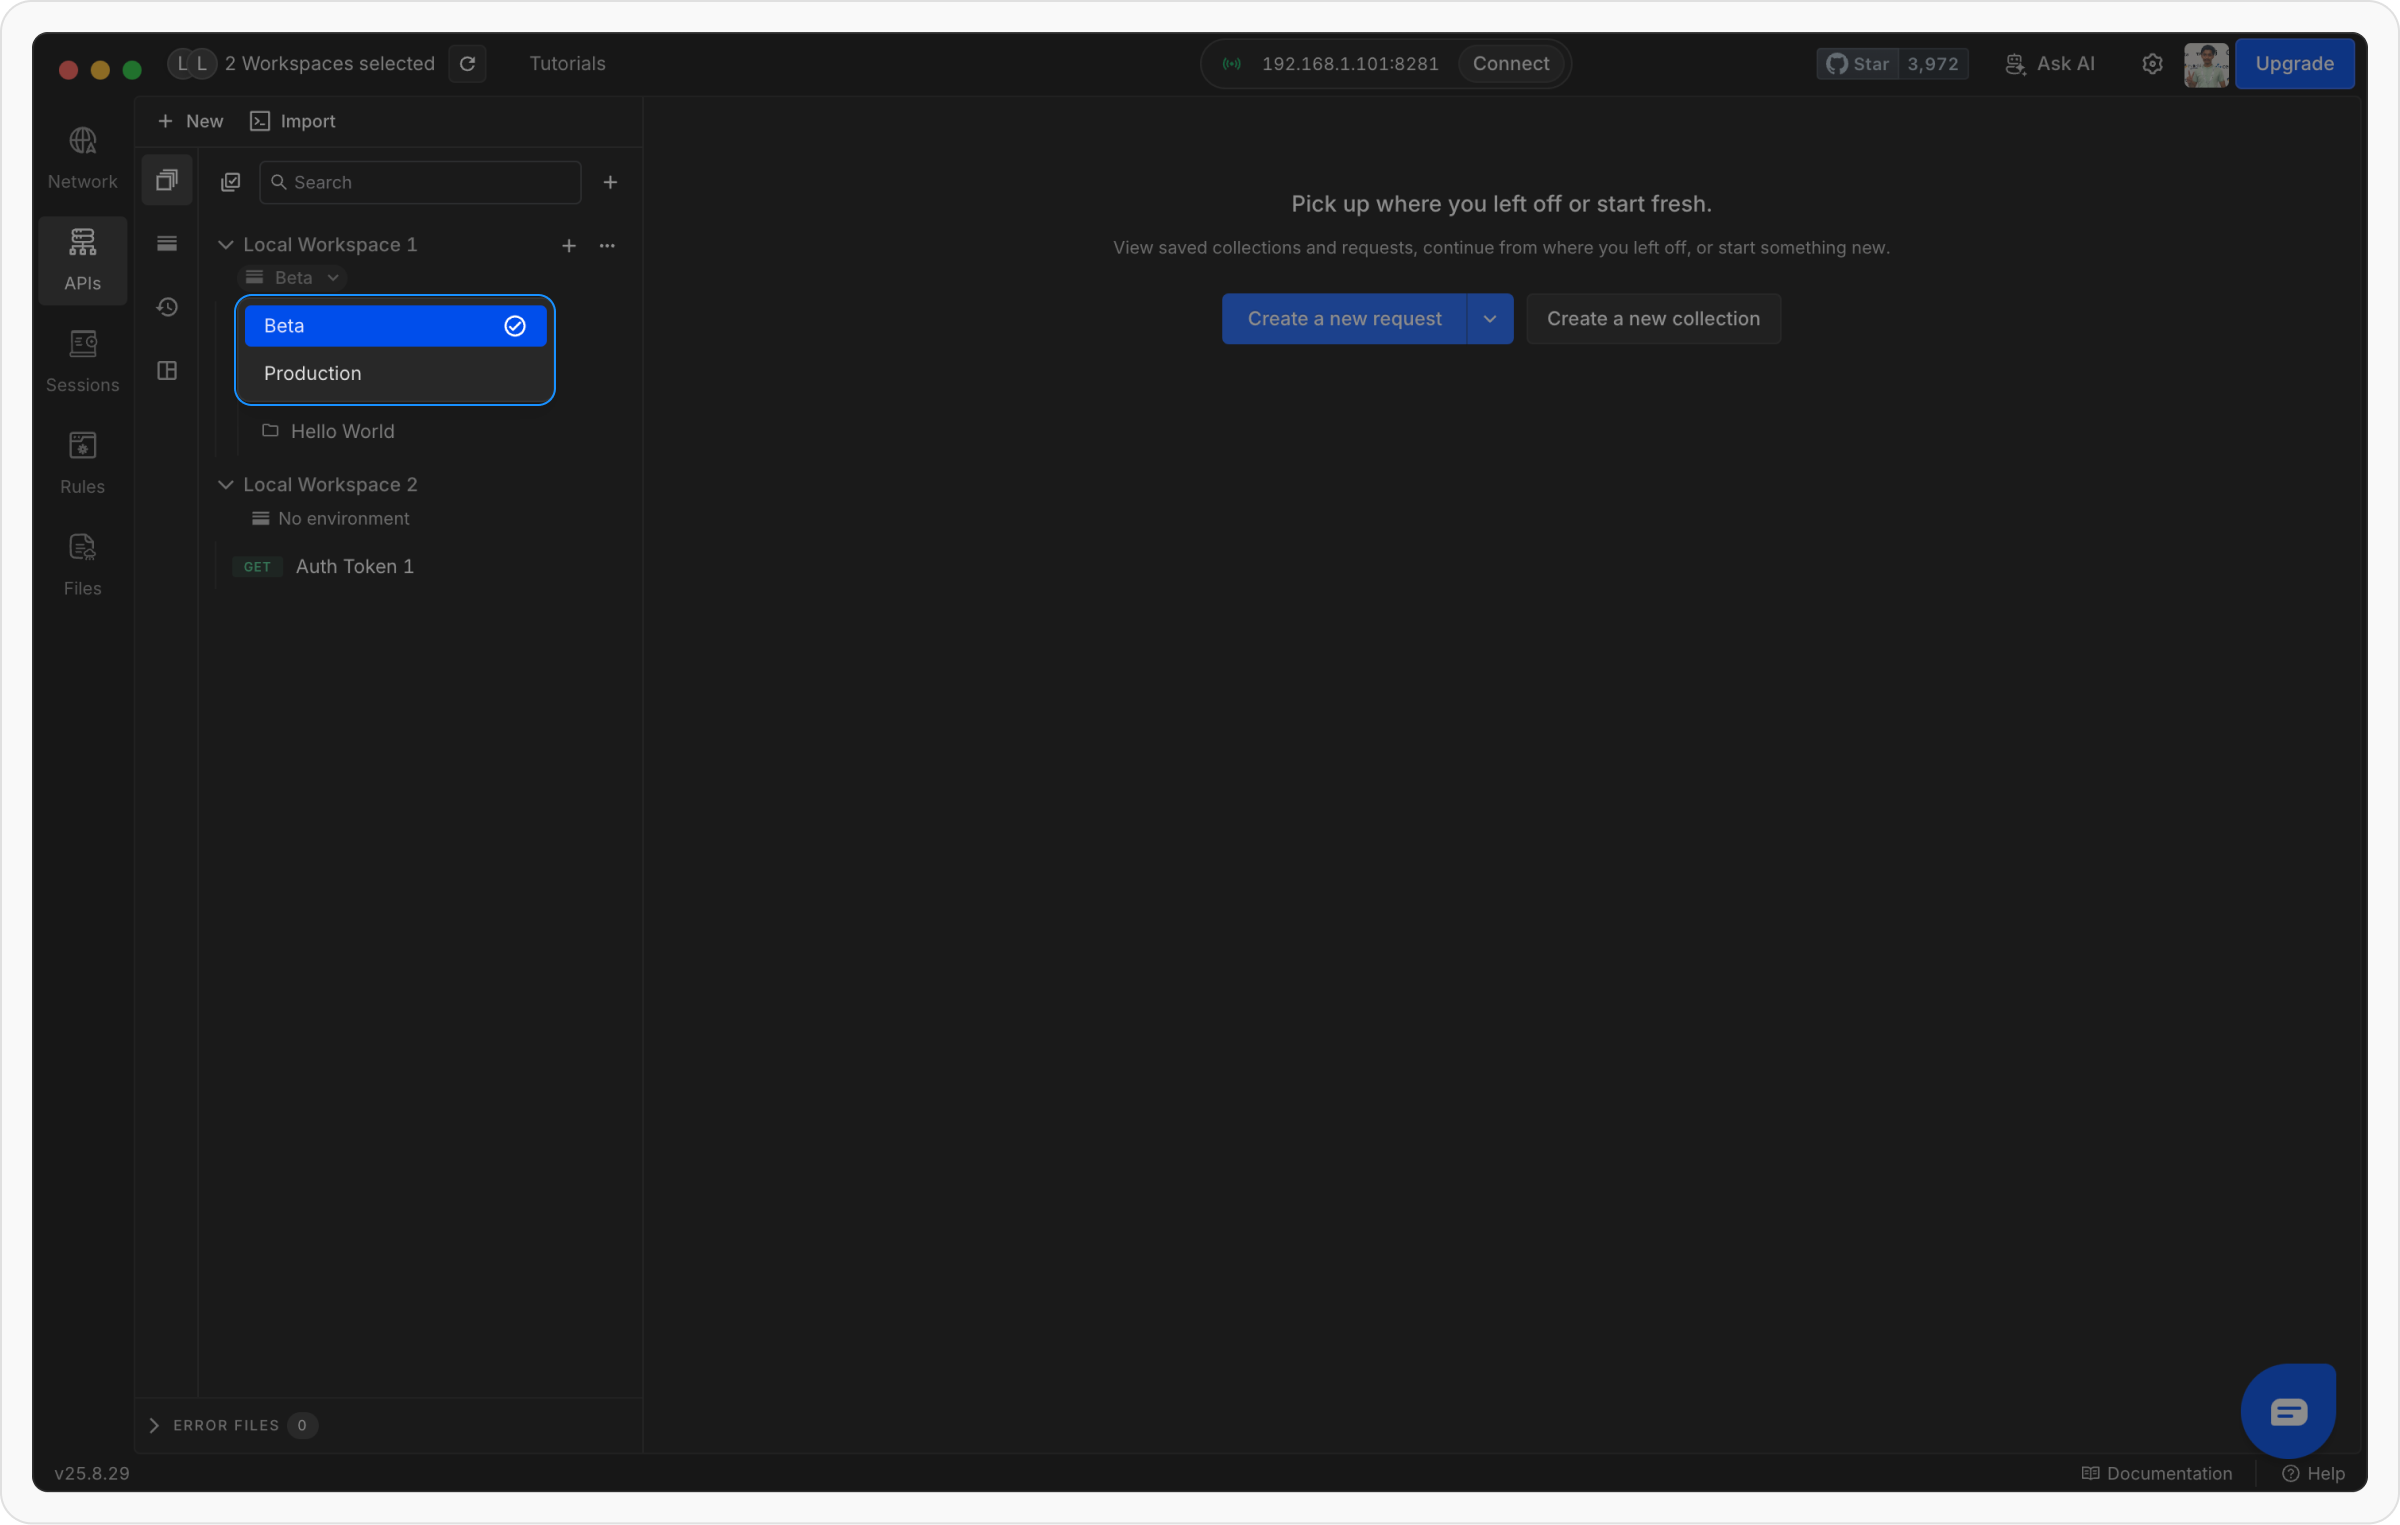
Task: Open the History panel icon
Action: pos(167,307)
